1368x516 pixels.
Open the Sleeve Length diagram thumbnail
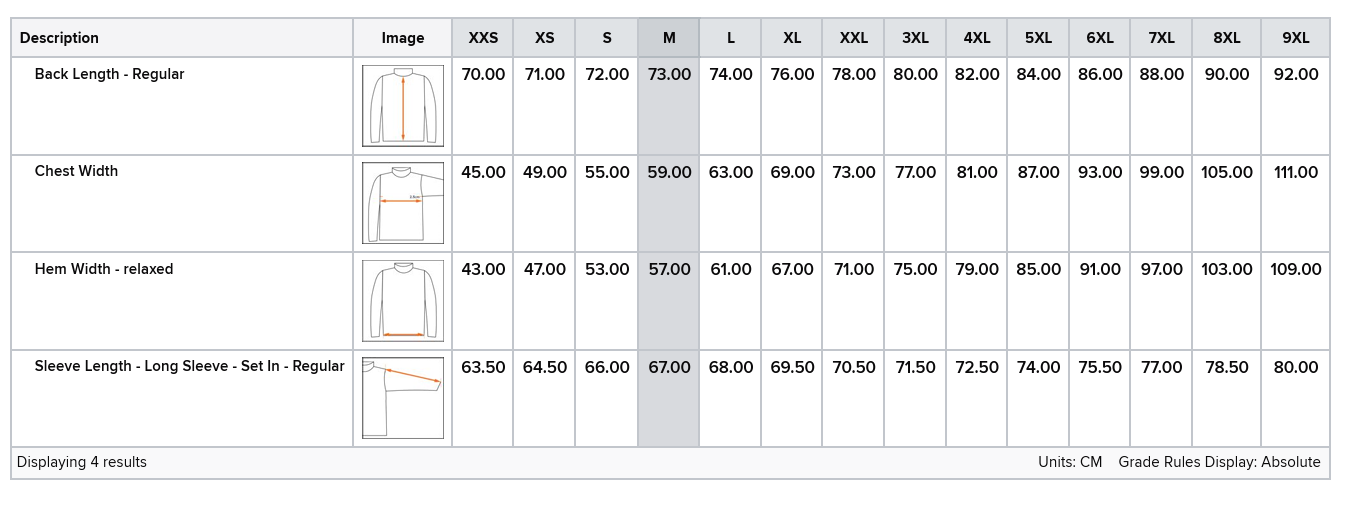[403, 398]
